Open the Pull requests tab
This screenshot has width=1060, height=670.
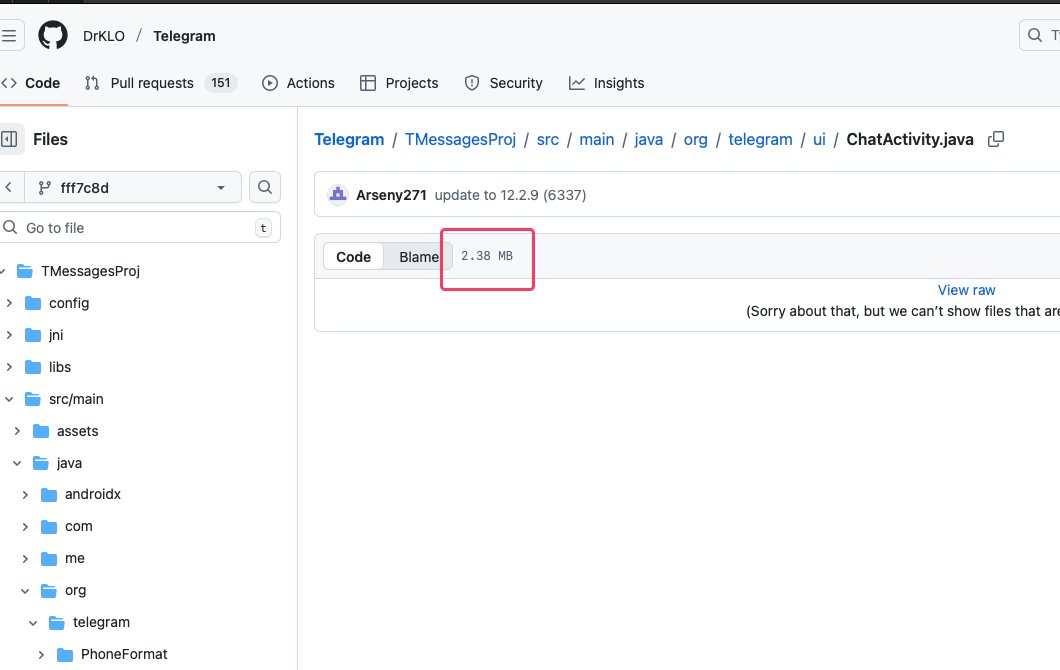click(x=160, y=83)
